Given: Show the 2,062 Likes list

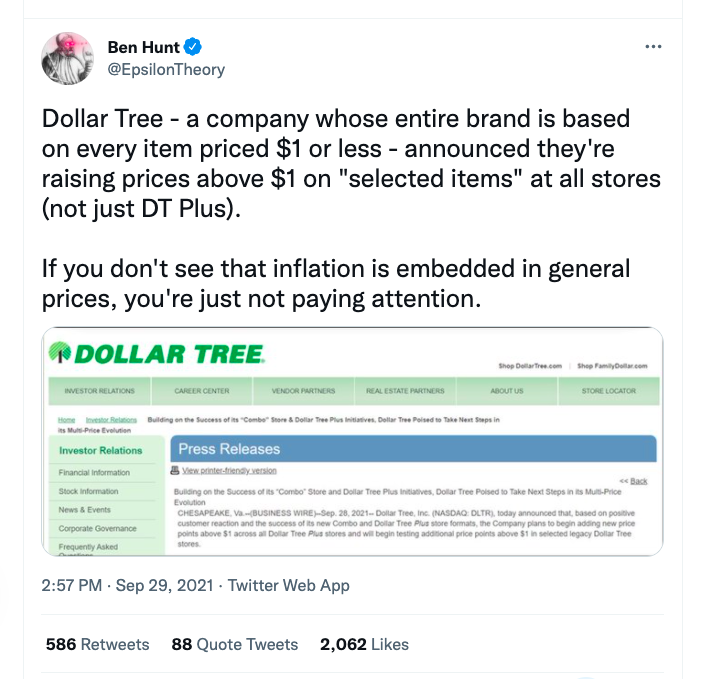Looking at the screenshot, I should pyautogui.click(x=364, y=644).
